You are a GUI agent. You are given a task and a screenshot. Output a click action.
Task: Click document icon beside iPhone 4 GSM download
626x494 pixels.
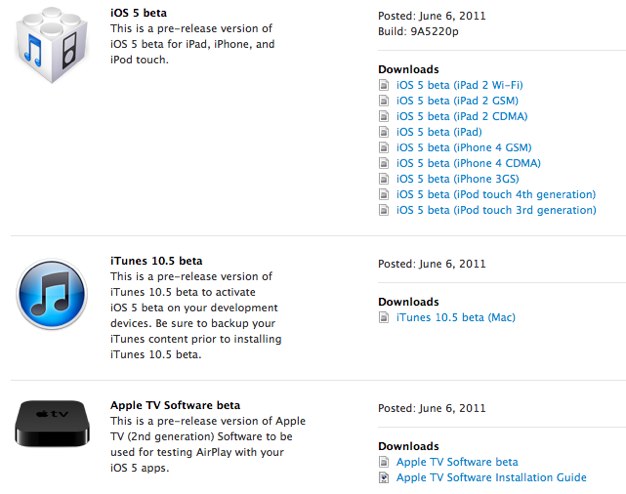pyautogui.click(x=384, y=147)
